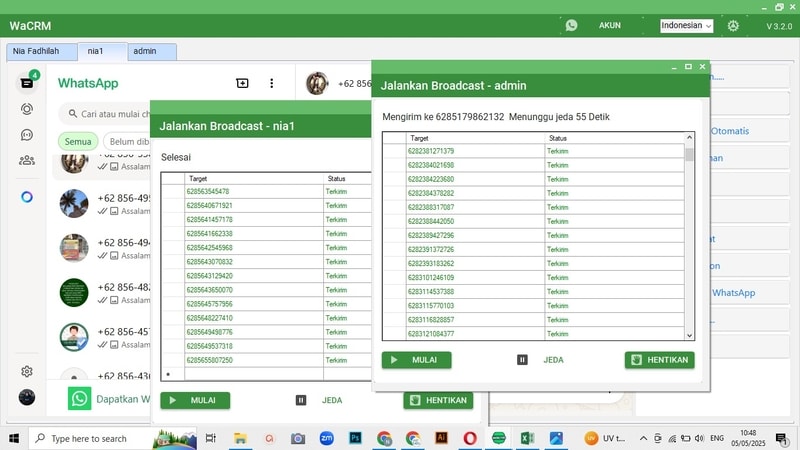Click MULAI in the nia1 broadcast window

coord(195,401)
